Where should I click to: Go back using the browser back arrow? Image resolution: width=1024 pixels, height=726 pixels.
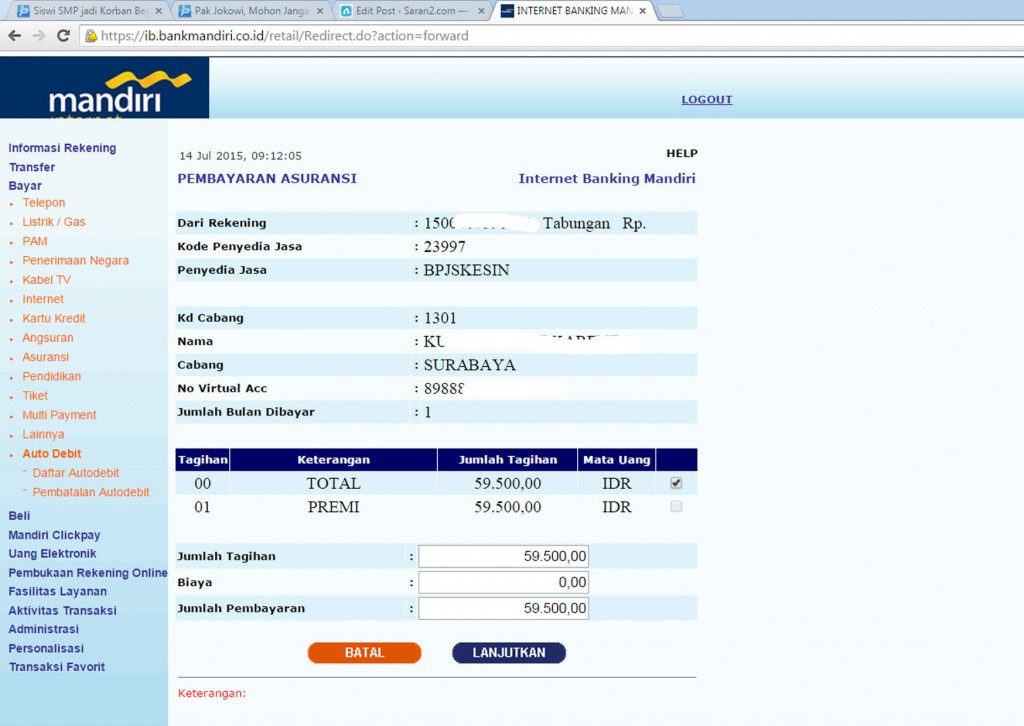tap(14, 36)
